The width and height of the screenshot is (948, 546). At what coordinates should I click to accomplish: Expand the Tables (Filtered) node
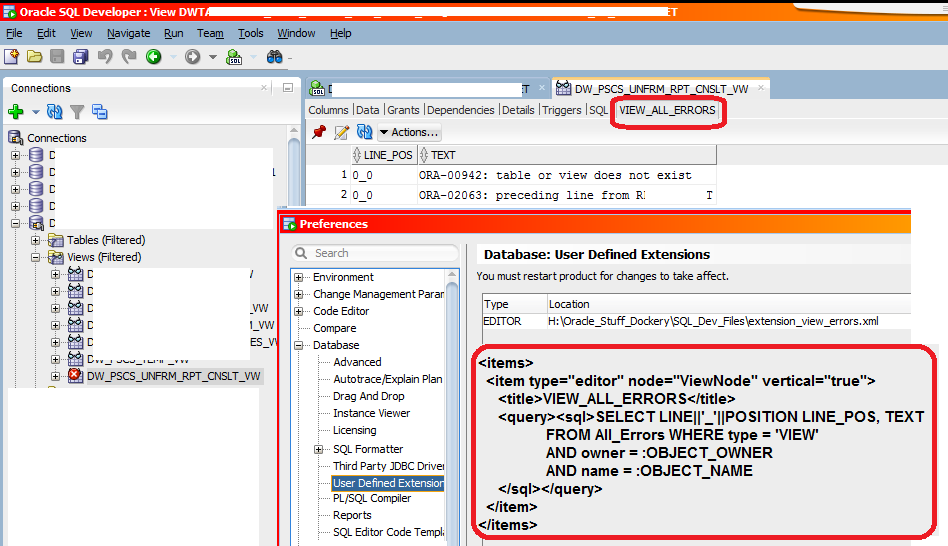pyautogui.click(x=35, y=240)
